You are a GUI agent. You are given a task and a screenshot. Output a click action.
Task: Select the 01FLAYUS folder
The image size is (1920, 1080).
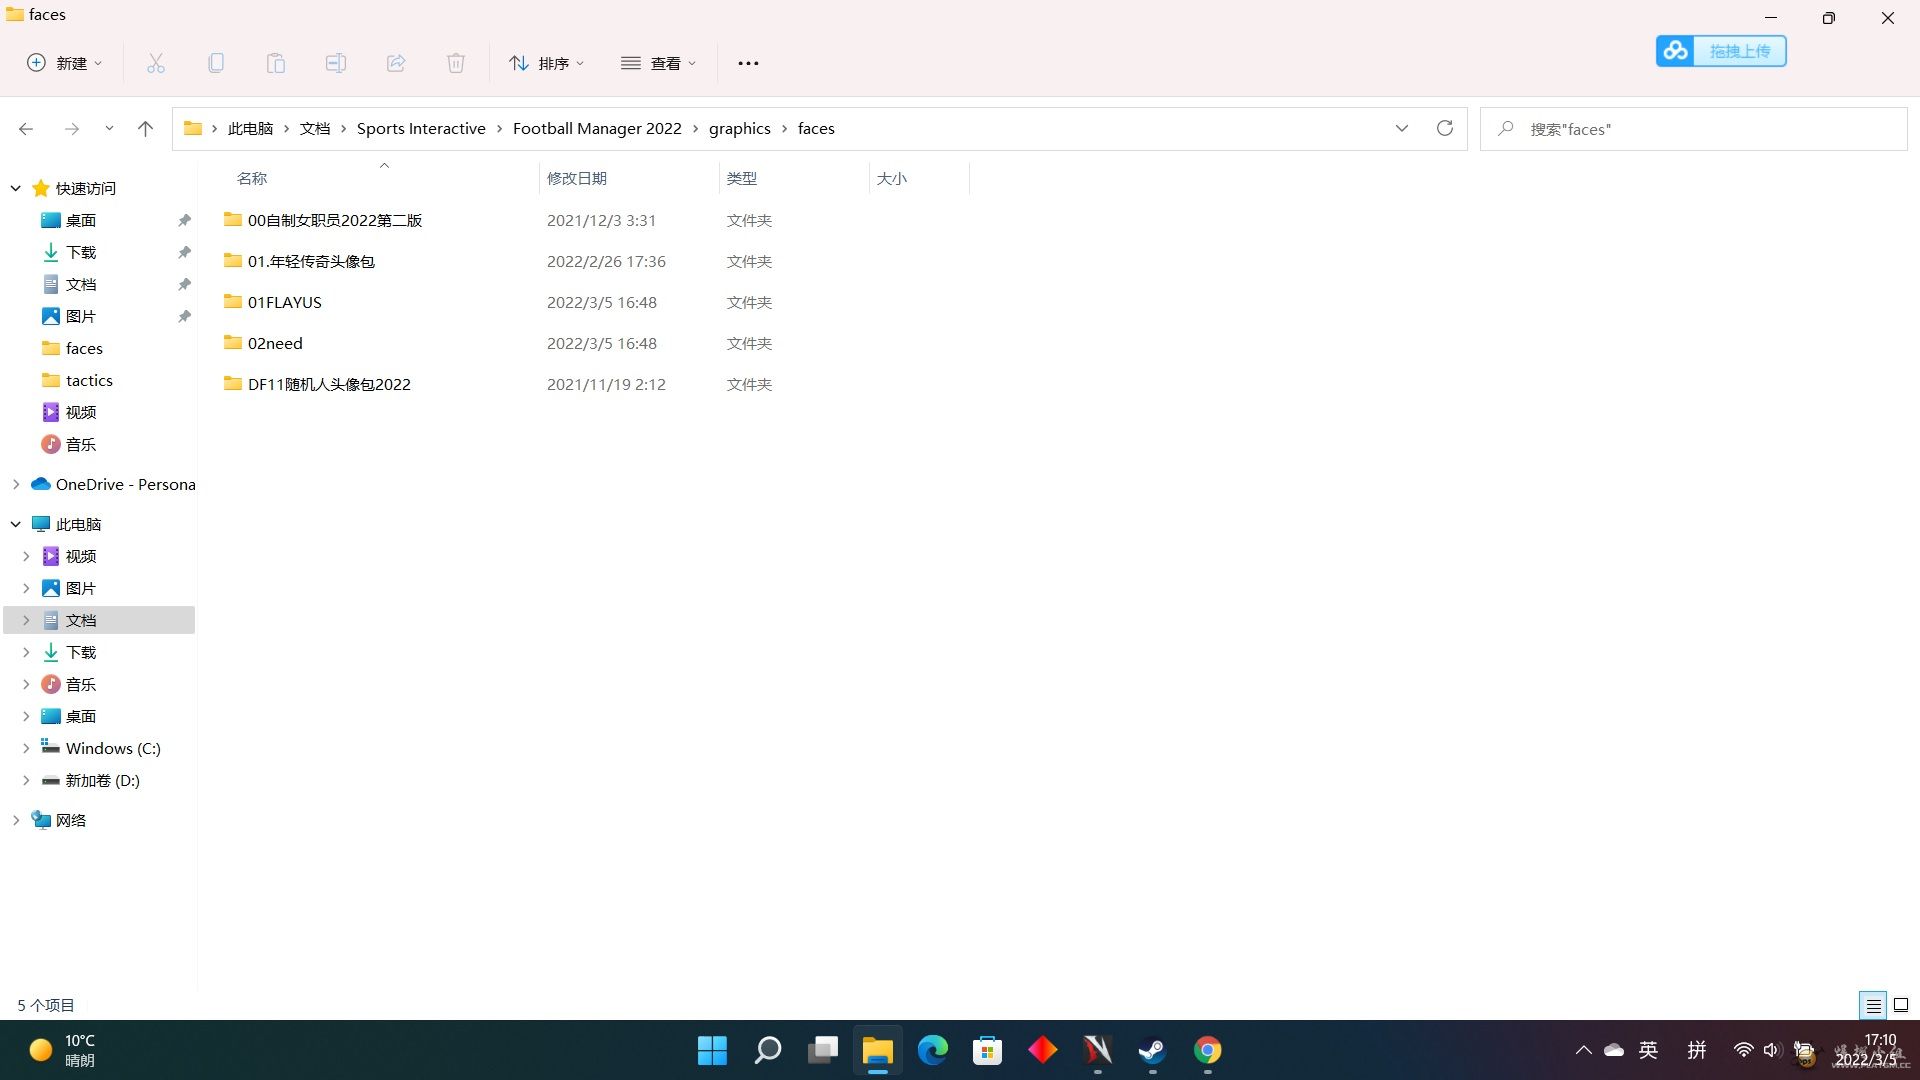[x=285, y=302]
